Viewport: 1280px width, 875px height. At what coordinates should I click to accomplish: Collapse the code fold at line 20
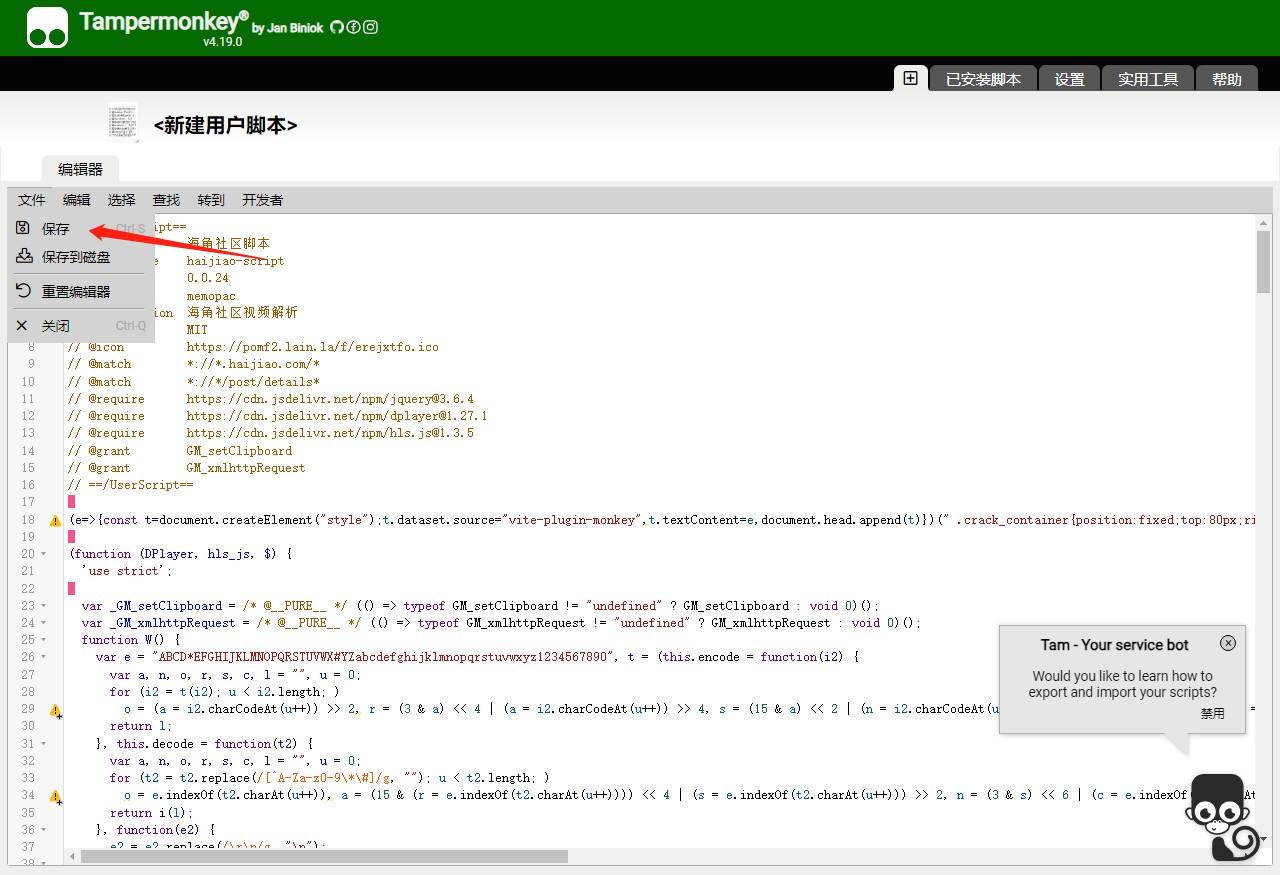[x=43, y=554]
